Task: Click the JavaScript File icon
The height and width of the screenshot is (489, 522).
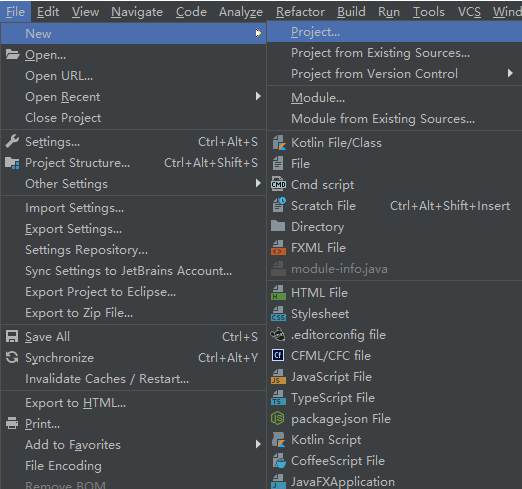Action: (x=278, y=377)
